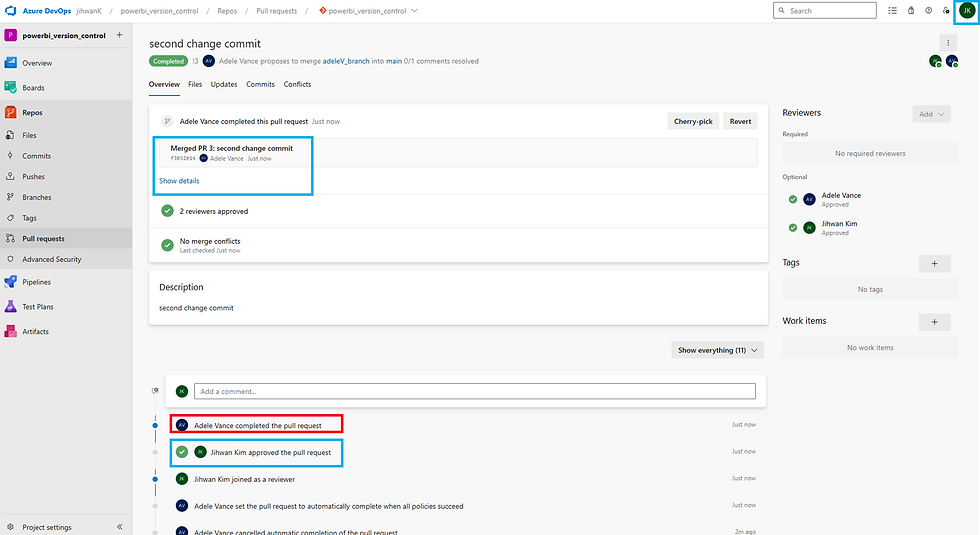
Task: Open the Boards icon in sidebar
Action: click(11, 88)
